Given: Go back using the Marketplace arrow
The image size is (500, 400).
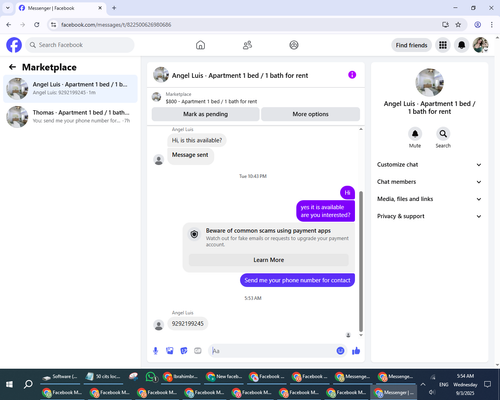Looking at the screenshot, I should [x=12, y=67].
